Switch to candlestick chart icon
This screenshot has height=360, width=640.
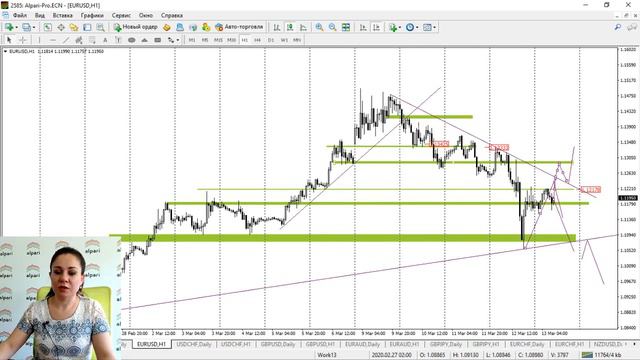click(290, 27)
